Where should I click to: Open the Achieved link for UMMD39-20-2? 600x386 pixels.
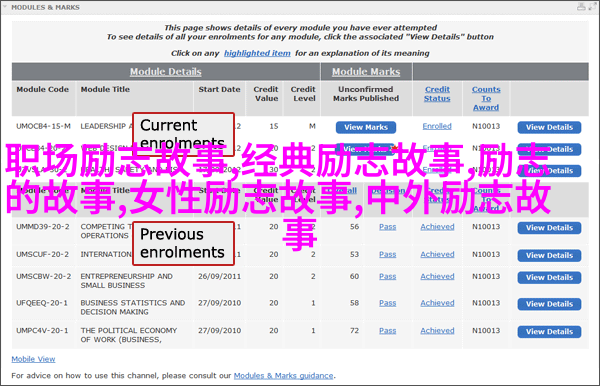(x=437, y=227)
